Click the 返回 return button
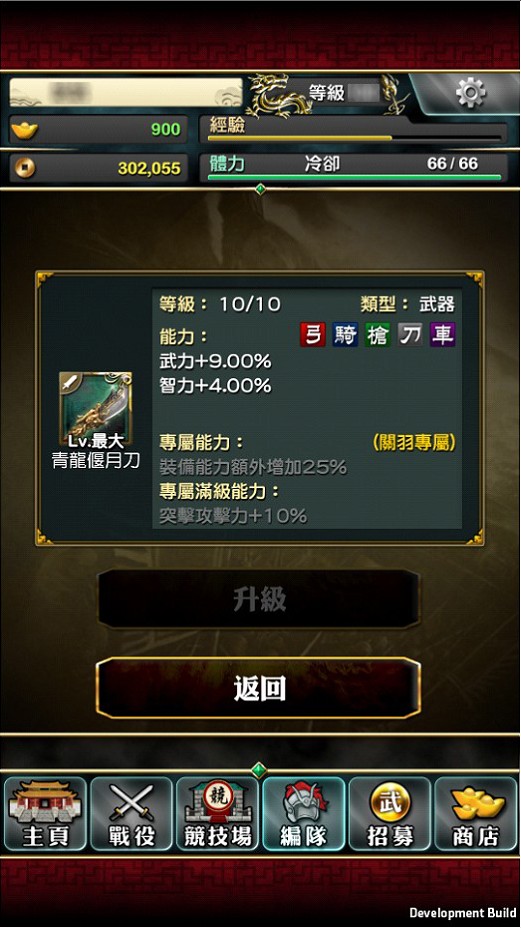 [259, 688]
